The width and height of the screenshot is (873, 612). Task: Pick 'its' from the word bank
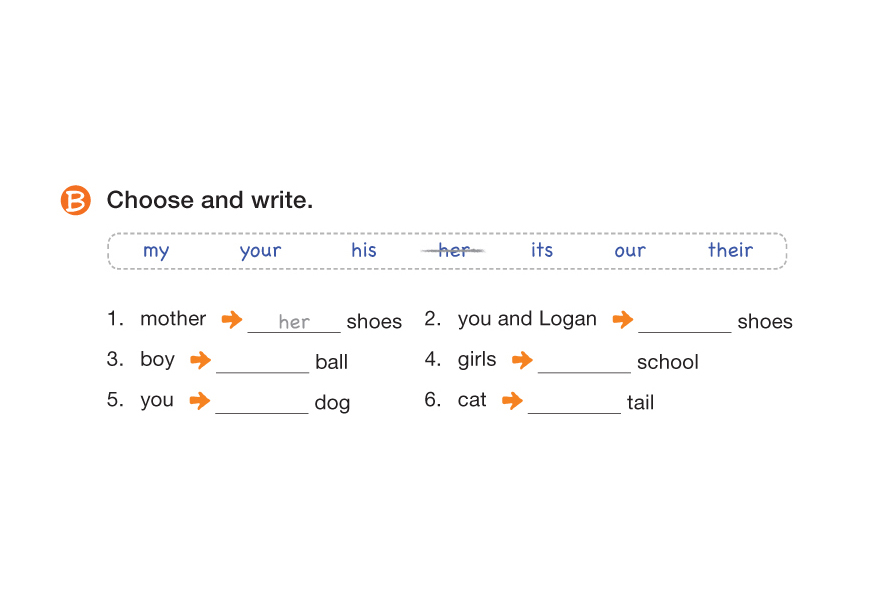(x=542, y=250)
